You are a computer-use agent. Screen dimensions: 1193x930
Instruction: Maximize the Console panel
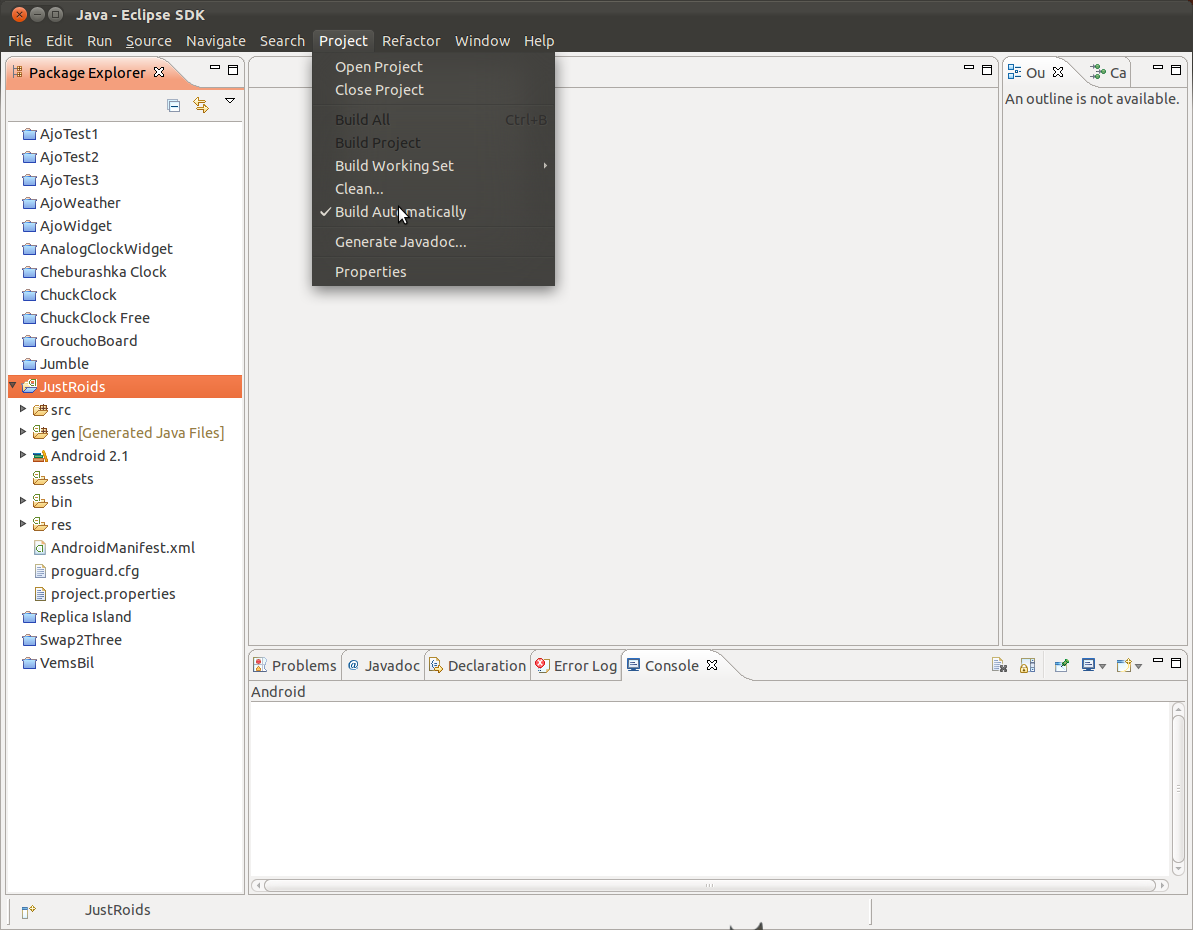[1176, 663]
